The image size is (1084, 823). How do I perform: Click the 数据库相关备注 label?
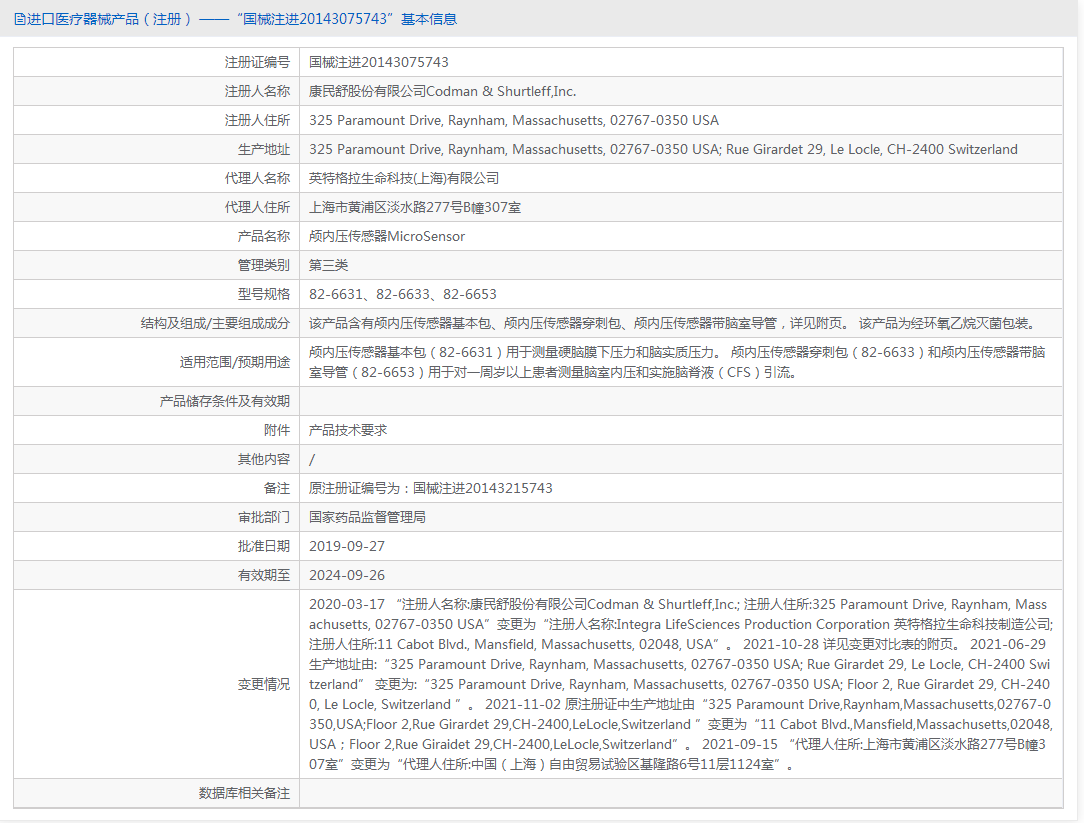244,793
